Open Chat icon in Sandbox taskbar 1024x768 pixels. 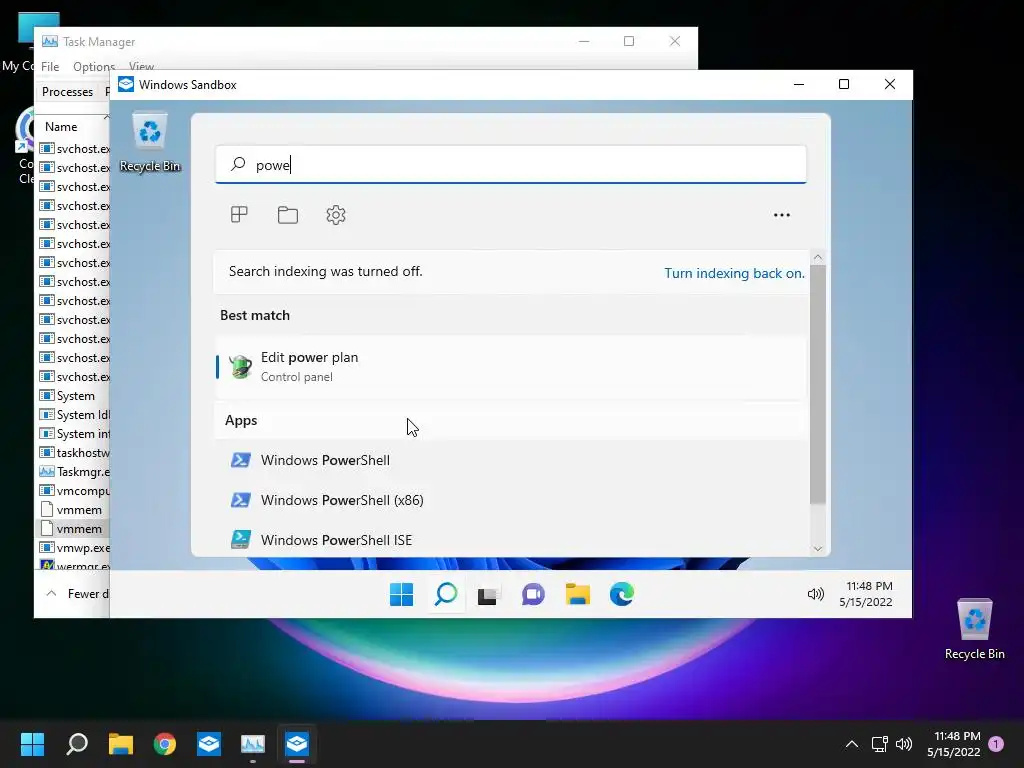click(x=533, y=594)
